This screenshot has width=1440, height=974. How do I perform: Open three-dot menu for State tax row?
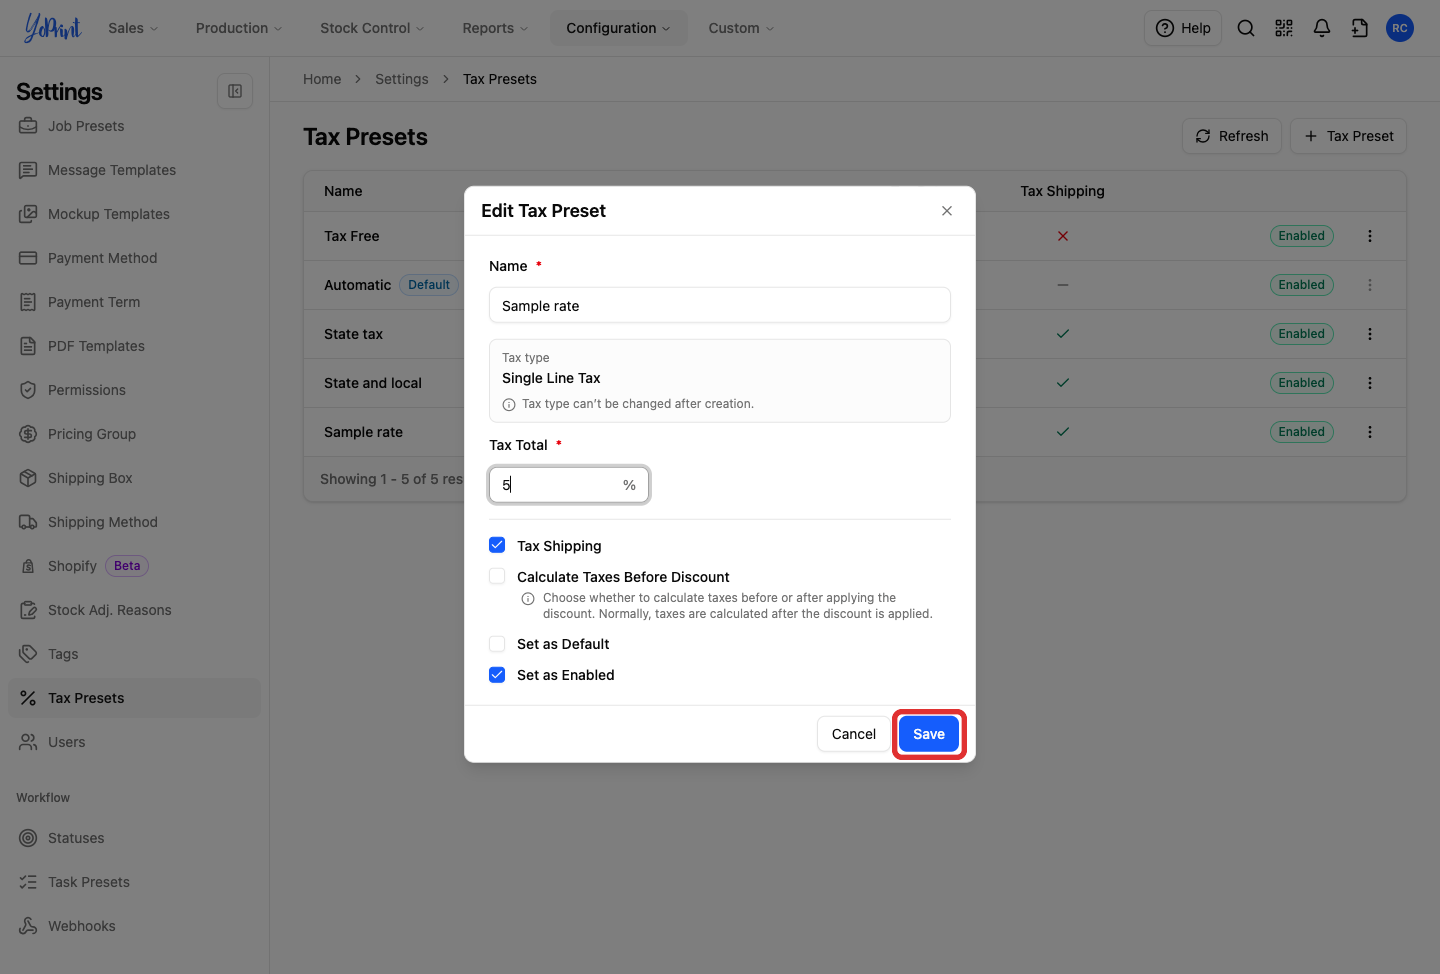pos(1370,334)
